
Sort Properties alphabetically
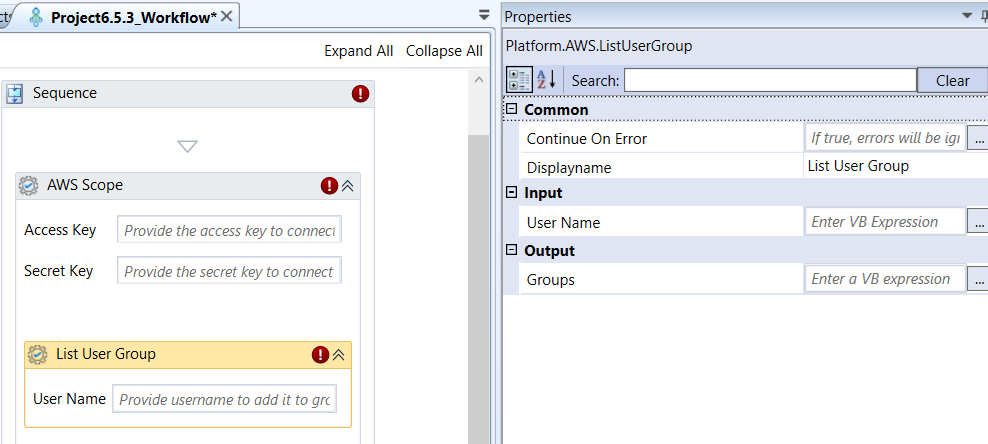click(546, 80)
